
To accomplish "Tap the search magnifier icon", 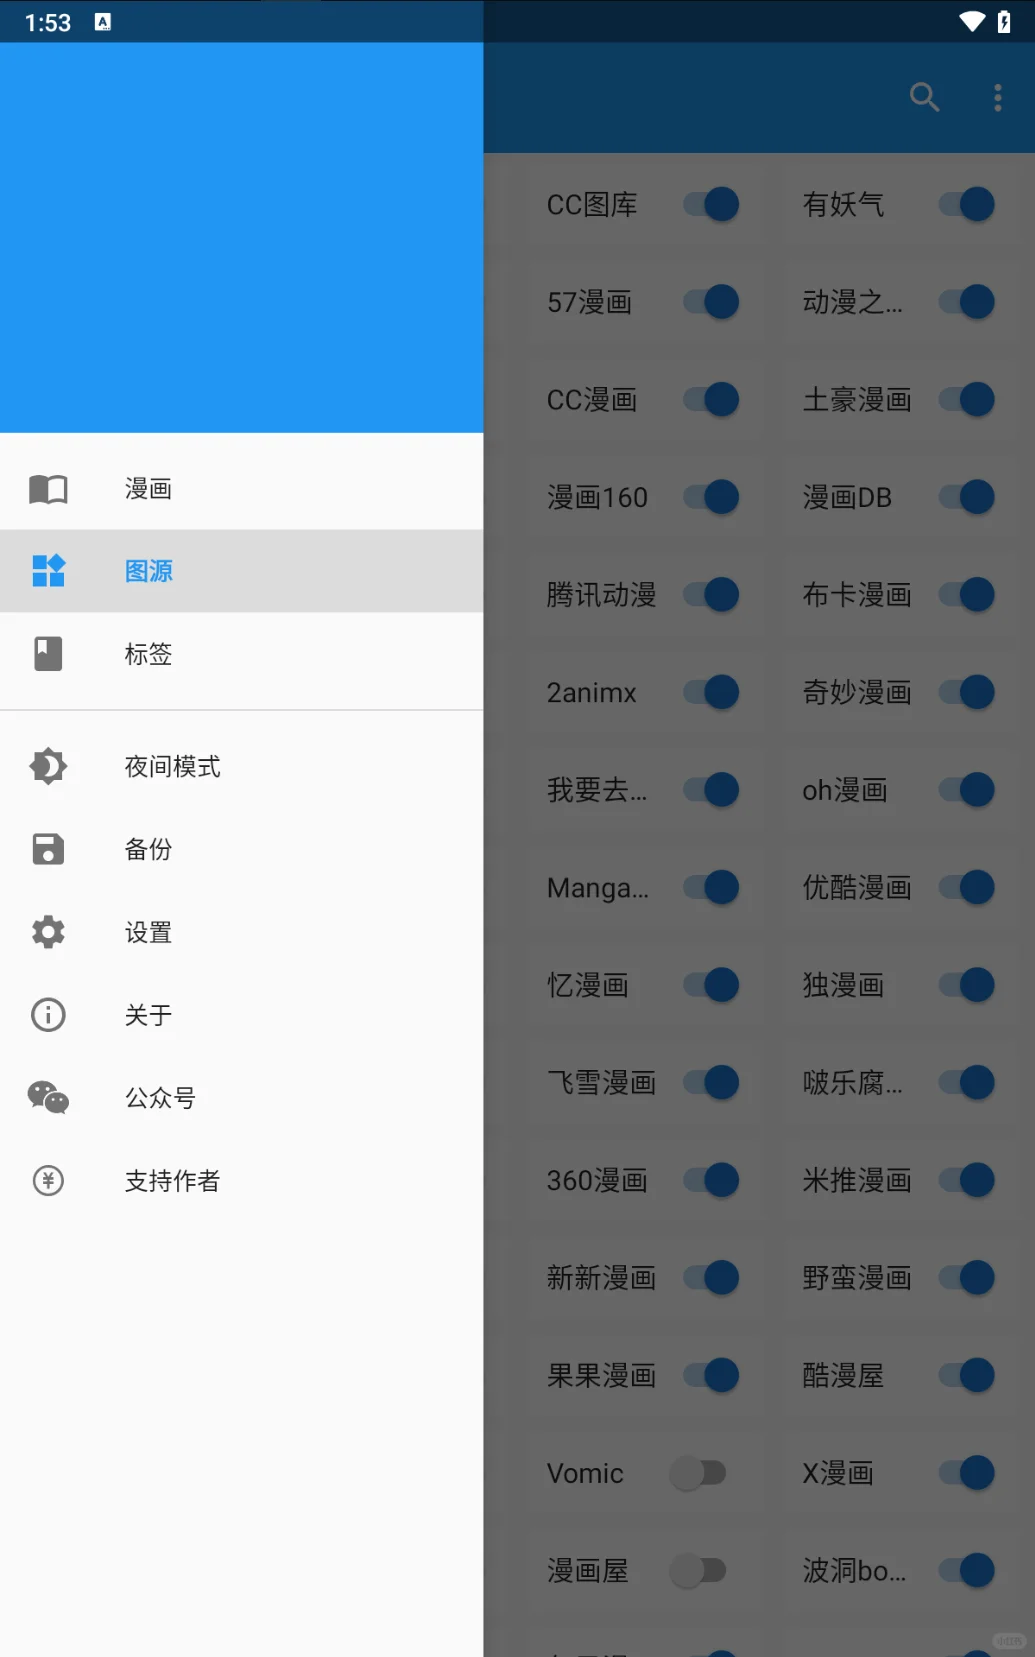I will [924, 97].
